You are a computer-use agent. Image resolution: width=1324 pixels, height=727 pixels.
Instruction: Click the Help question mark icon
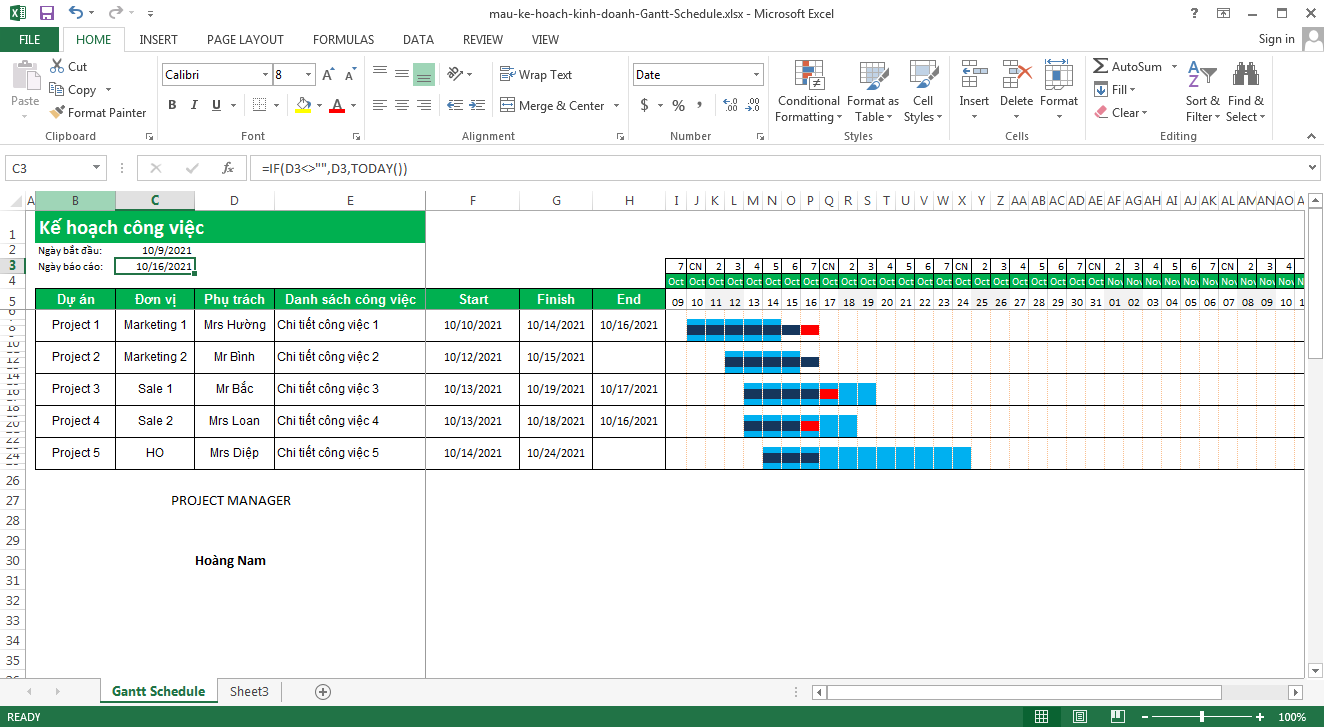pyautogui.click(x=1194, y=13)
